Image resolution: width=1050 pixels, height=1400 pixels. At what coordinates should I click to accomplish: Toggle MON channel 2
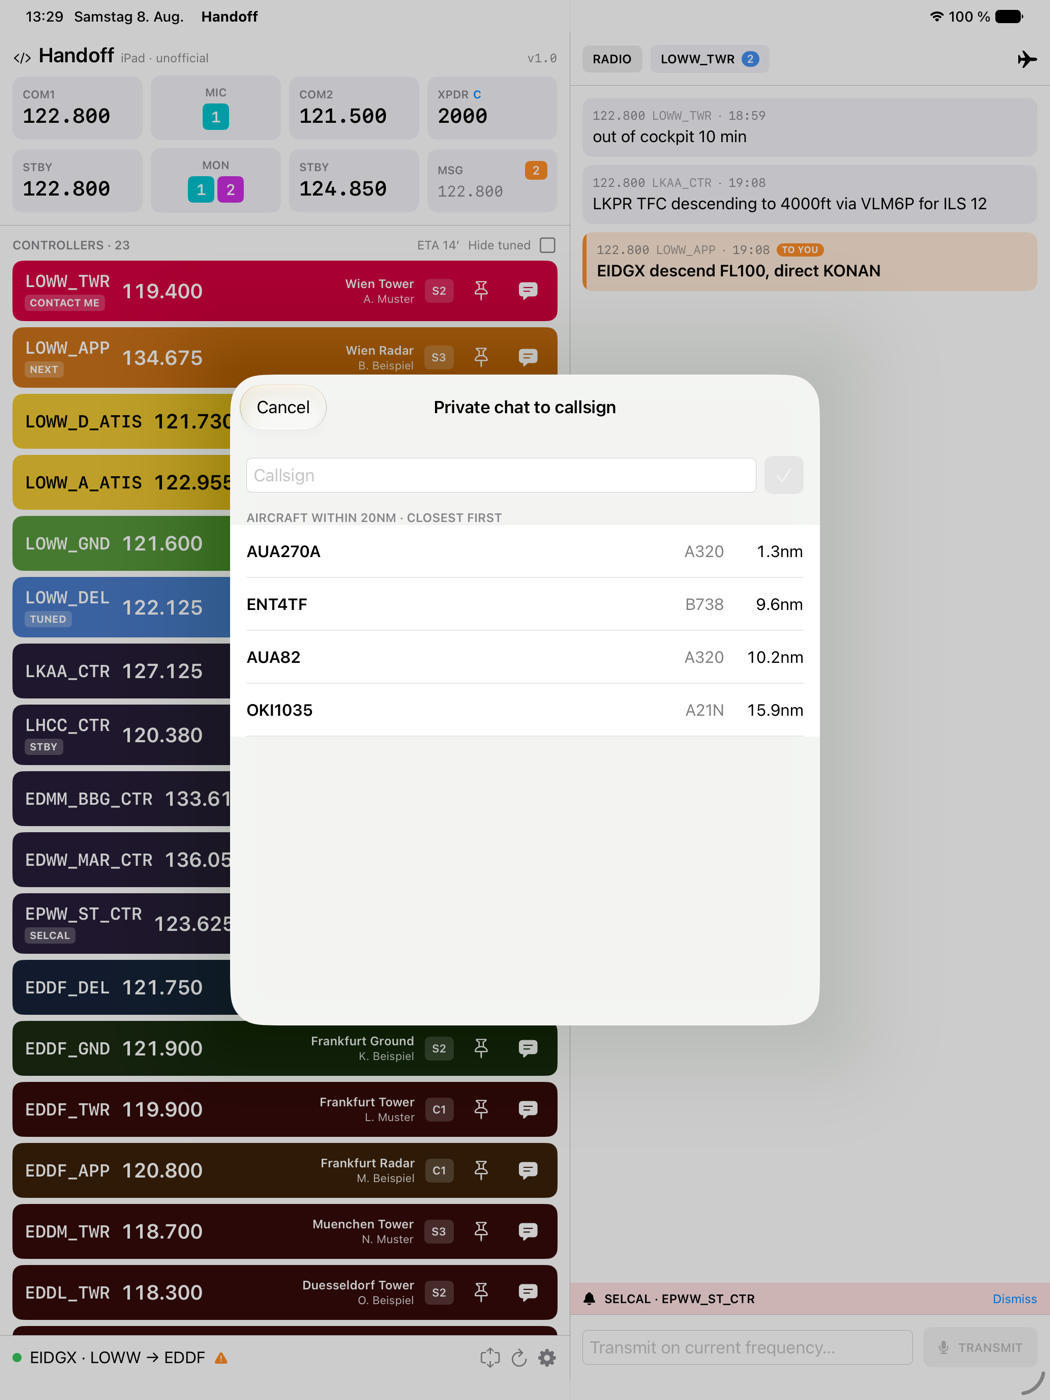(231, 189)
